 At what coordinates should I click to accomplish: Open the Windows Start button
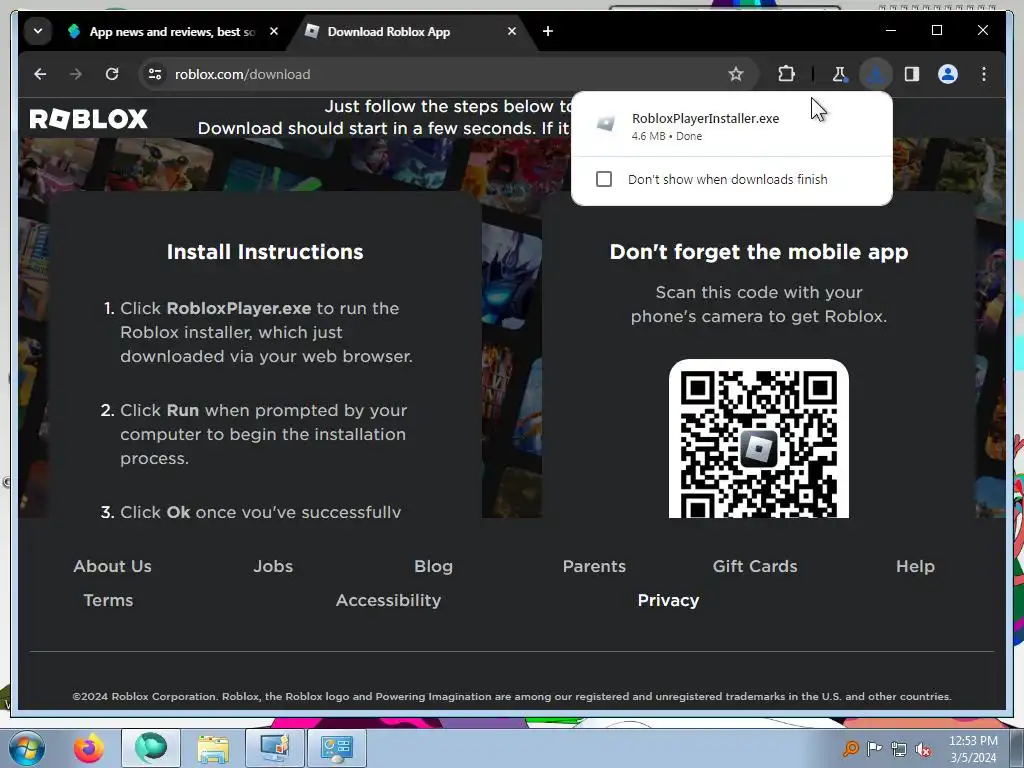point(27,748)
